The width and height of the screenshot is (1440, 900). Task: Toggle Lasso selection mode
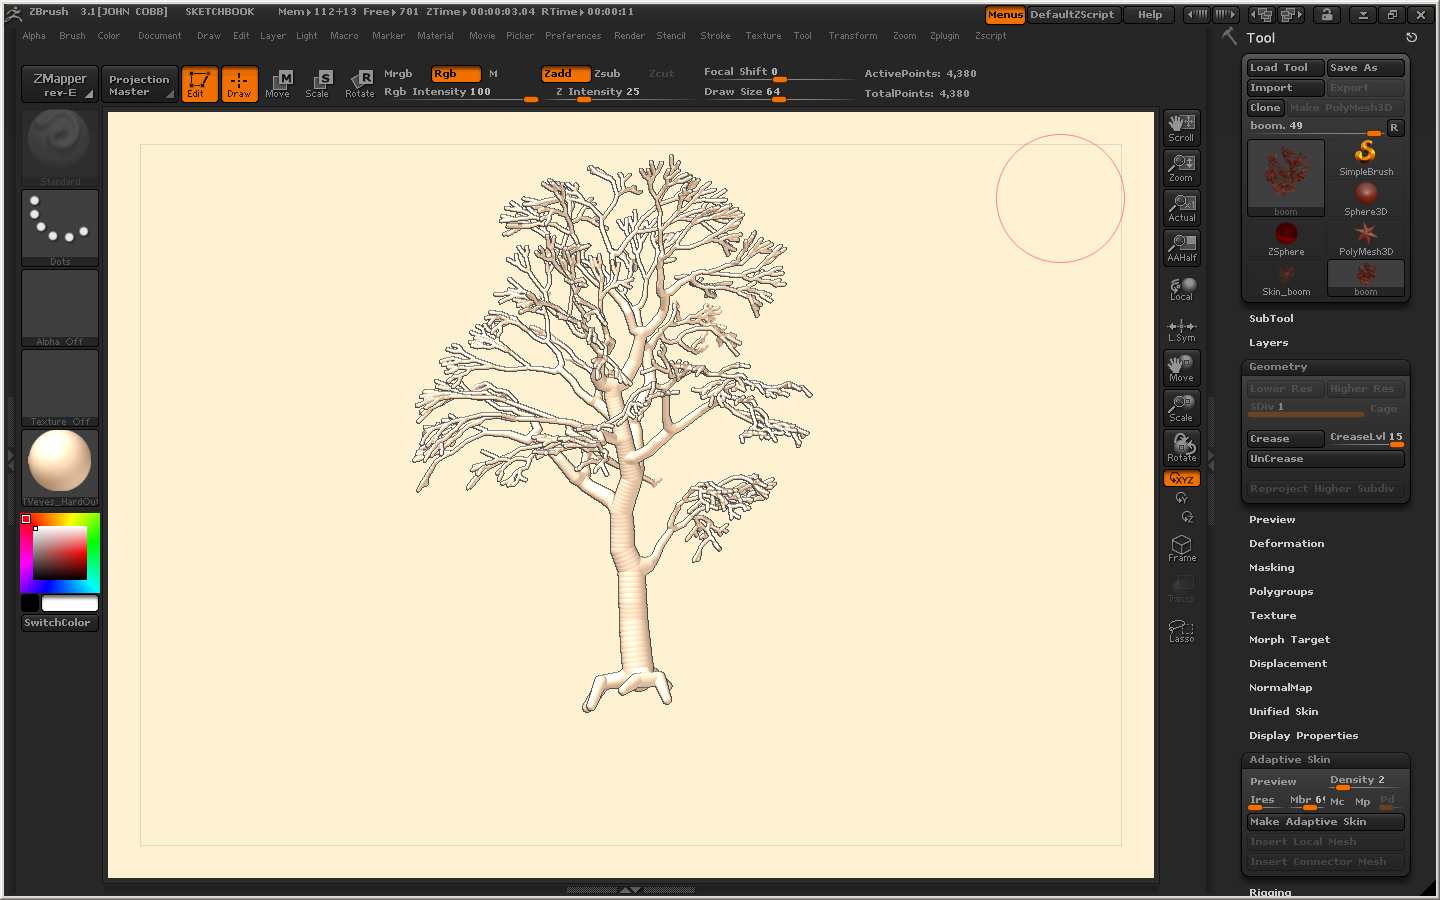(x=1181, y=630)
